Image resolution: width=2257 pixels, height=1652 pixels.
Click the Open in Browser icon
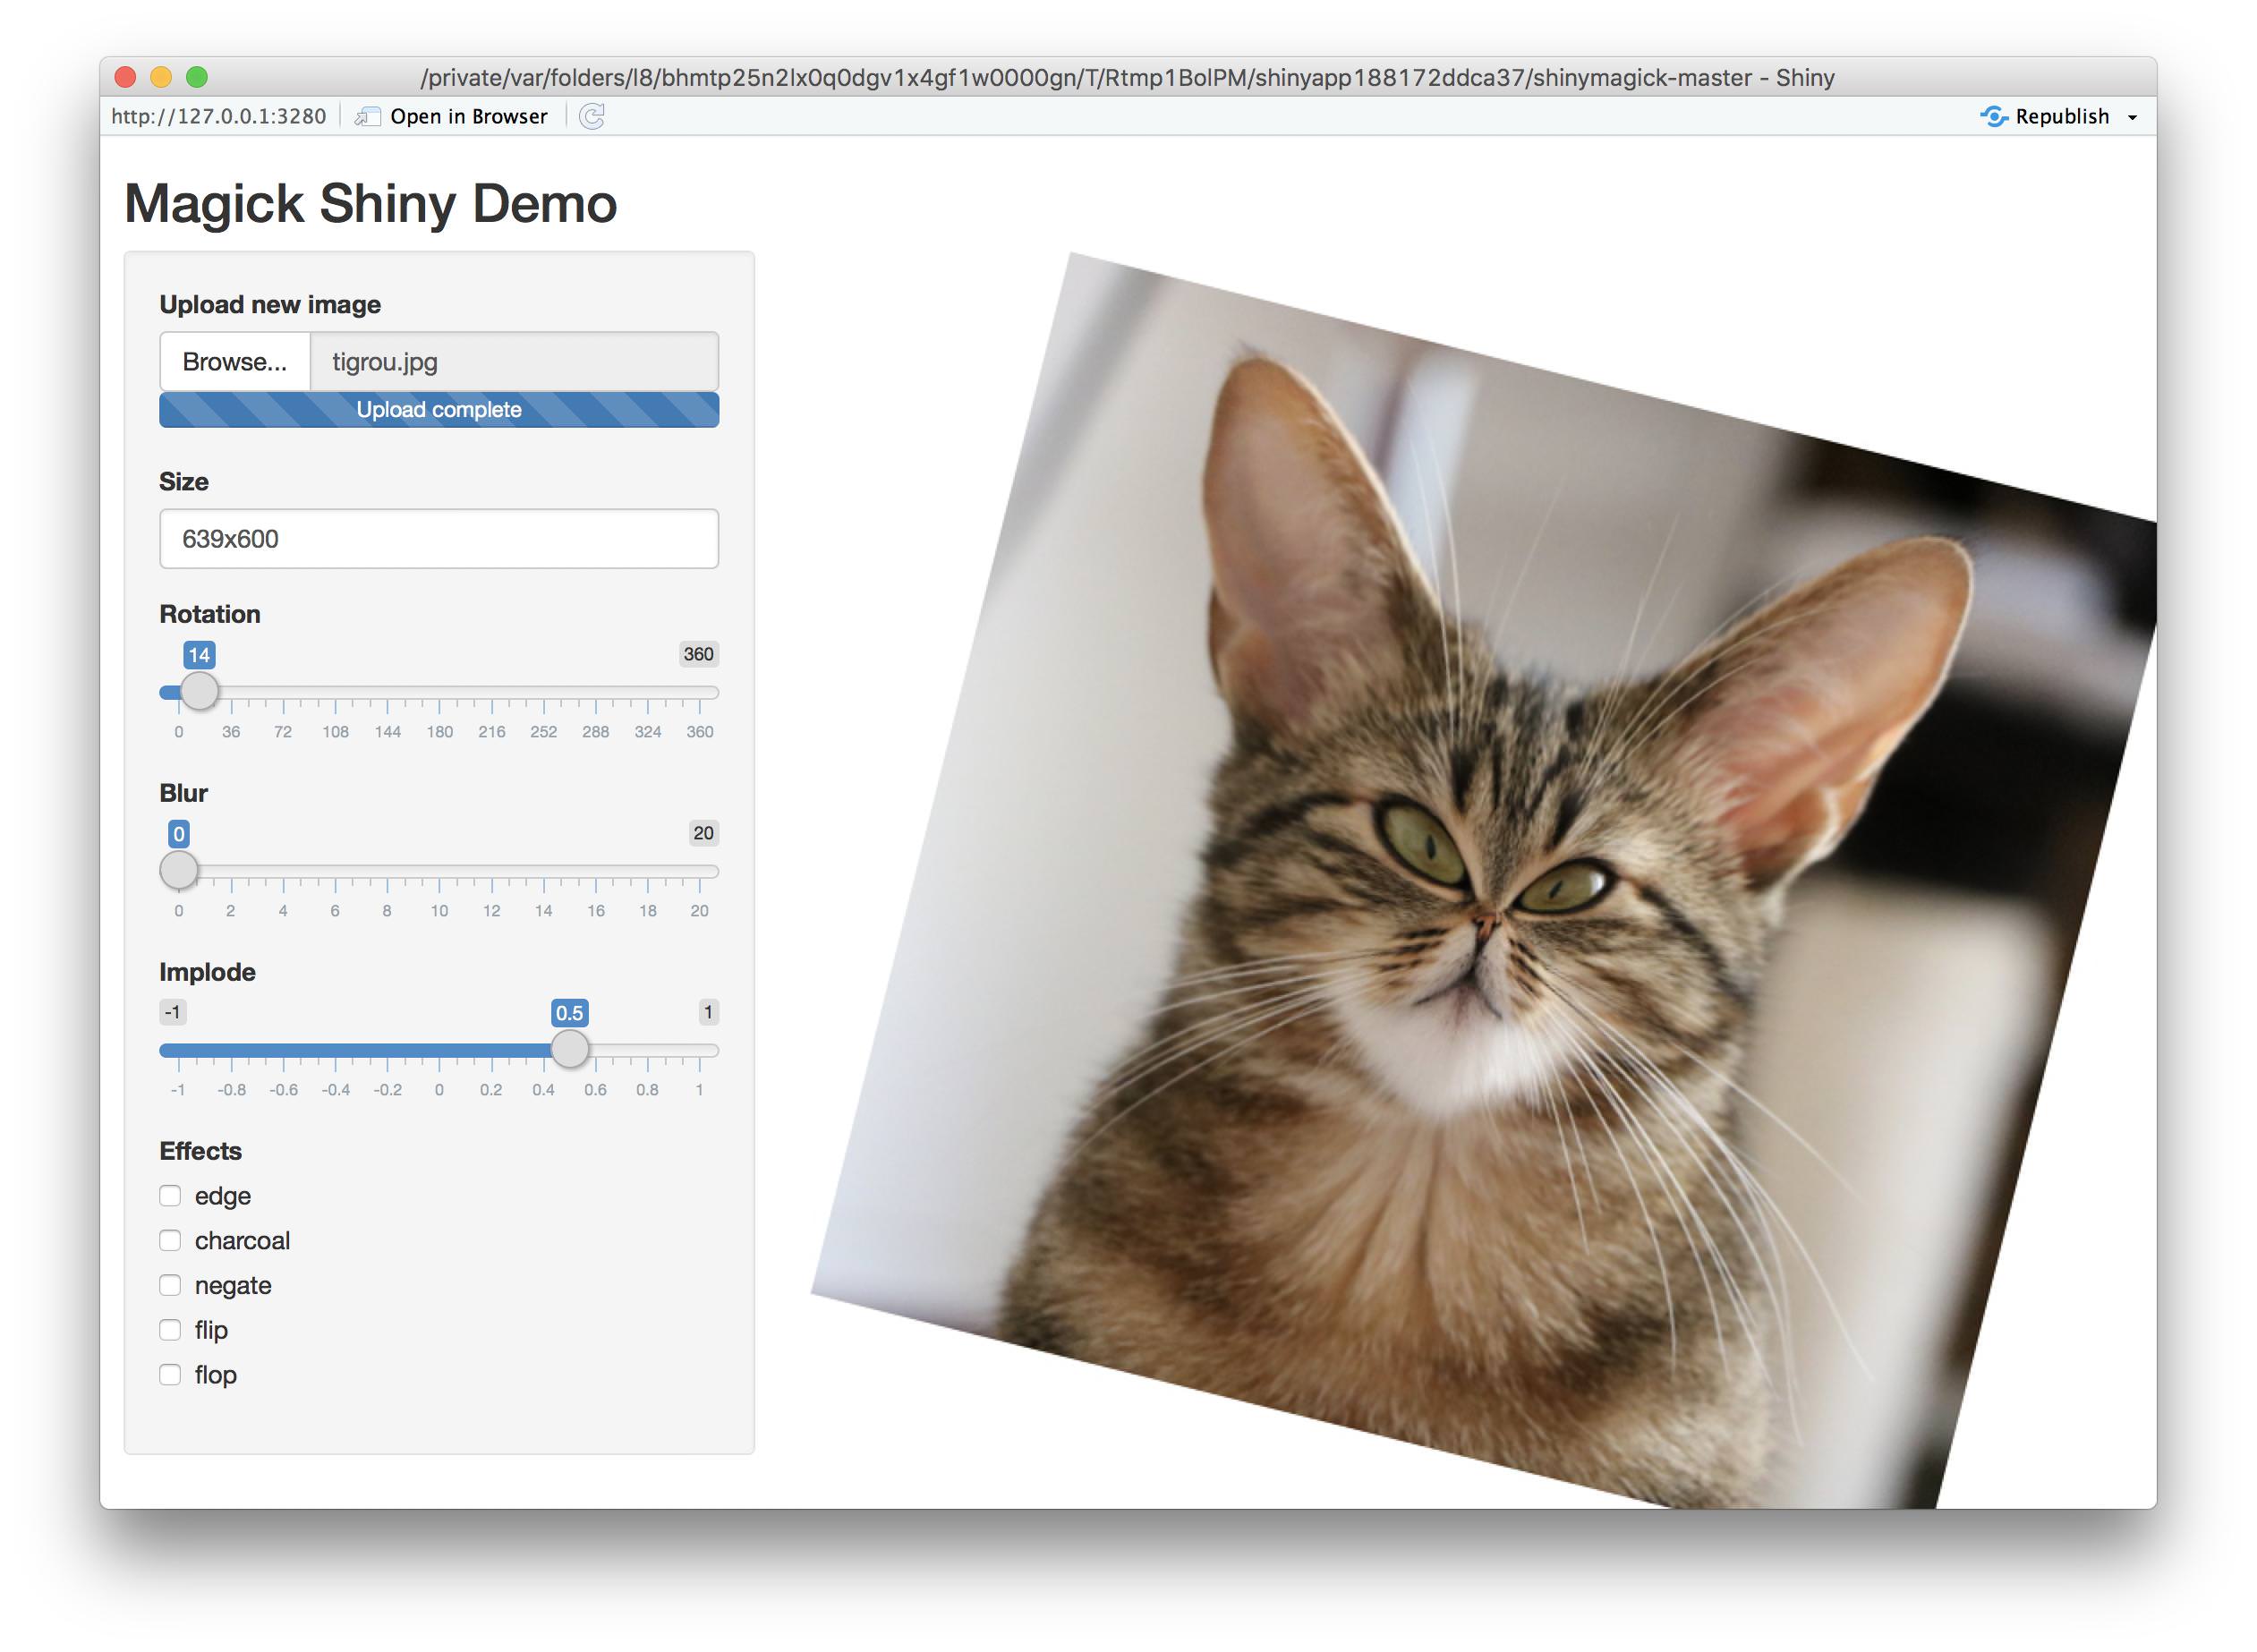pyautogui.click(x=368, y=117)
